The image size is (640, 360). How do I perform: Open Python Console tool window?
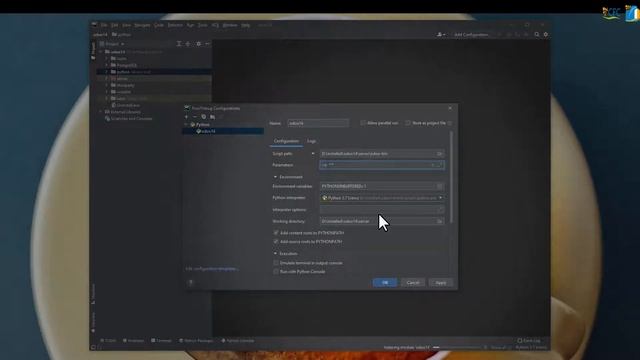238,340
